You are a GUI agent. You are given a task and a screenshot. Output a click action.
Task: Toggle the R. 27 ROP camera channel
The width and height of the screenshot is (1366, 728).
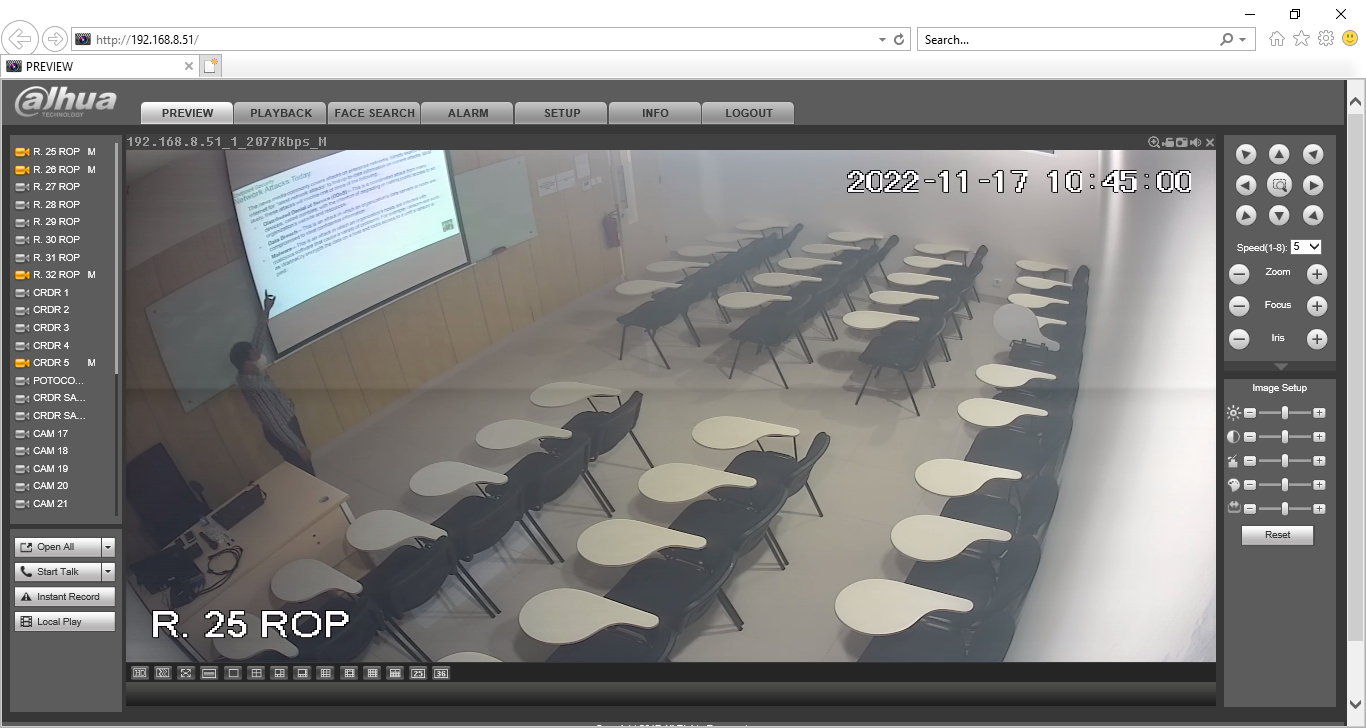click(x=56, y=187)
